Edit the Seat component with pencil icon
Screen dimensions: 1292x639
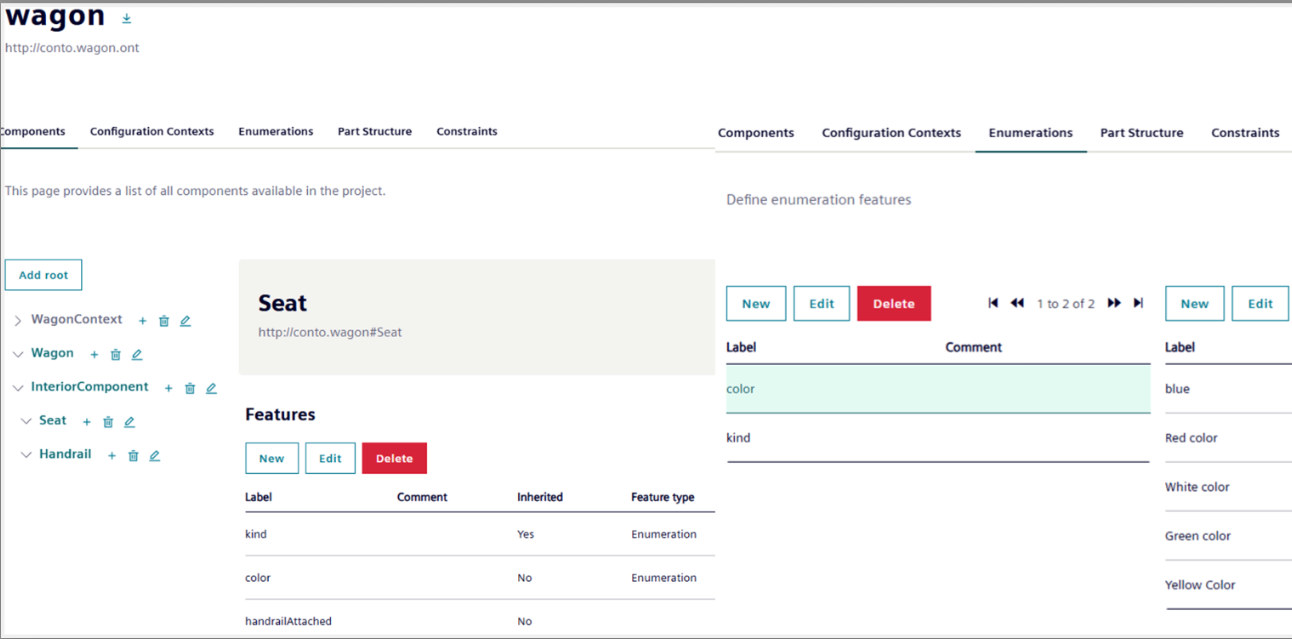[x=129, y=422]
